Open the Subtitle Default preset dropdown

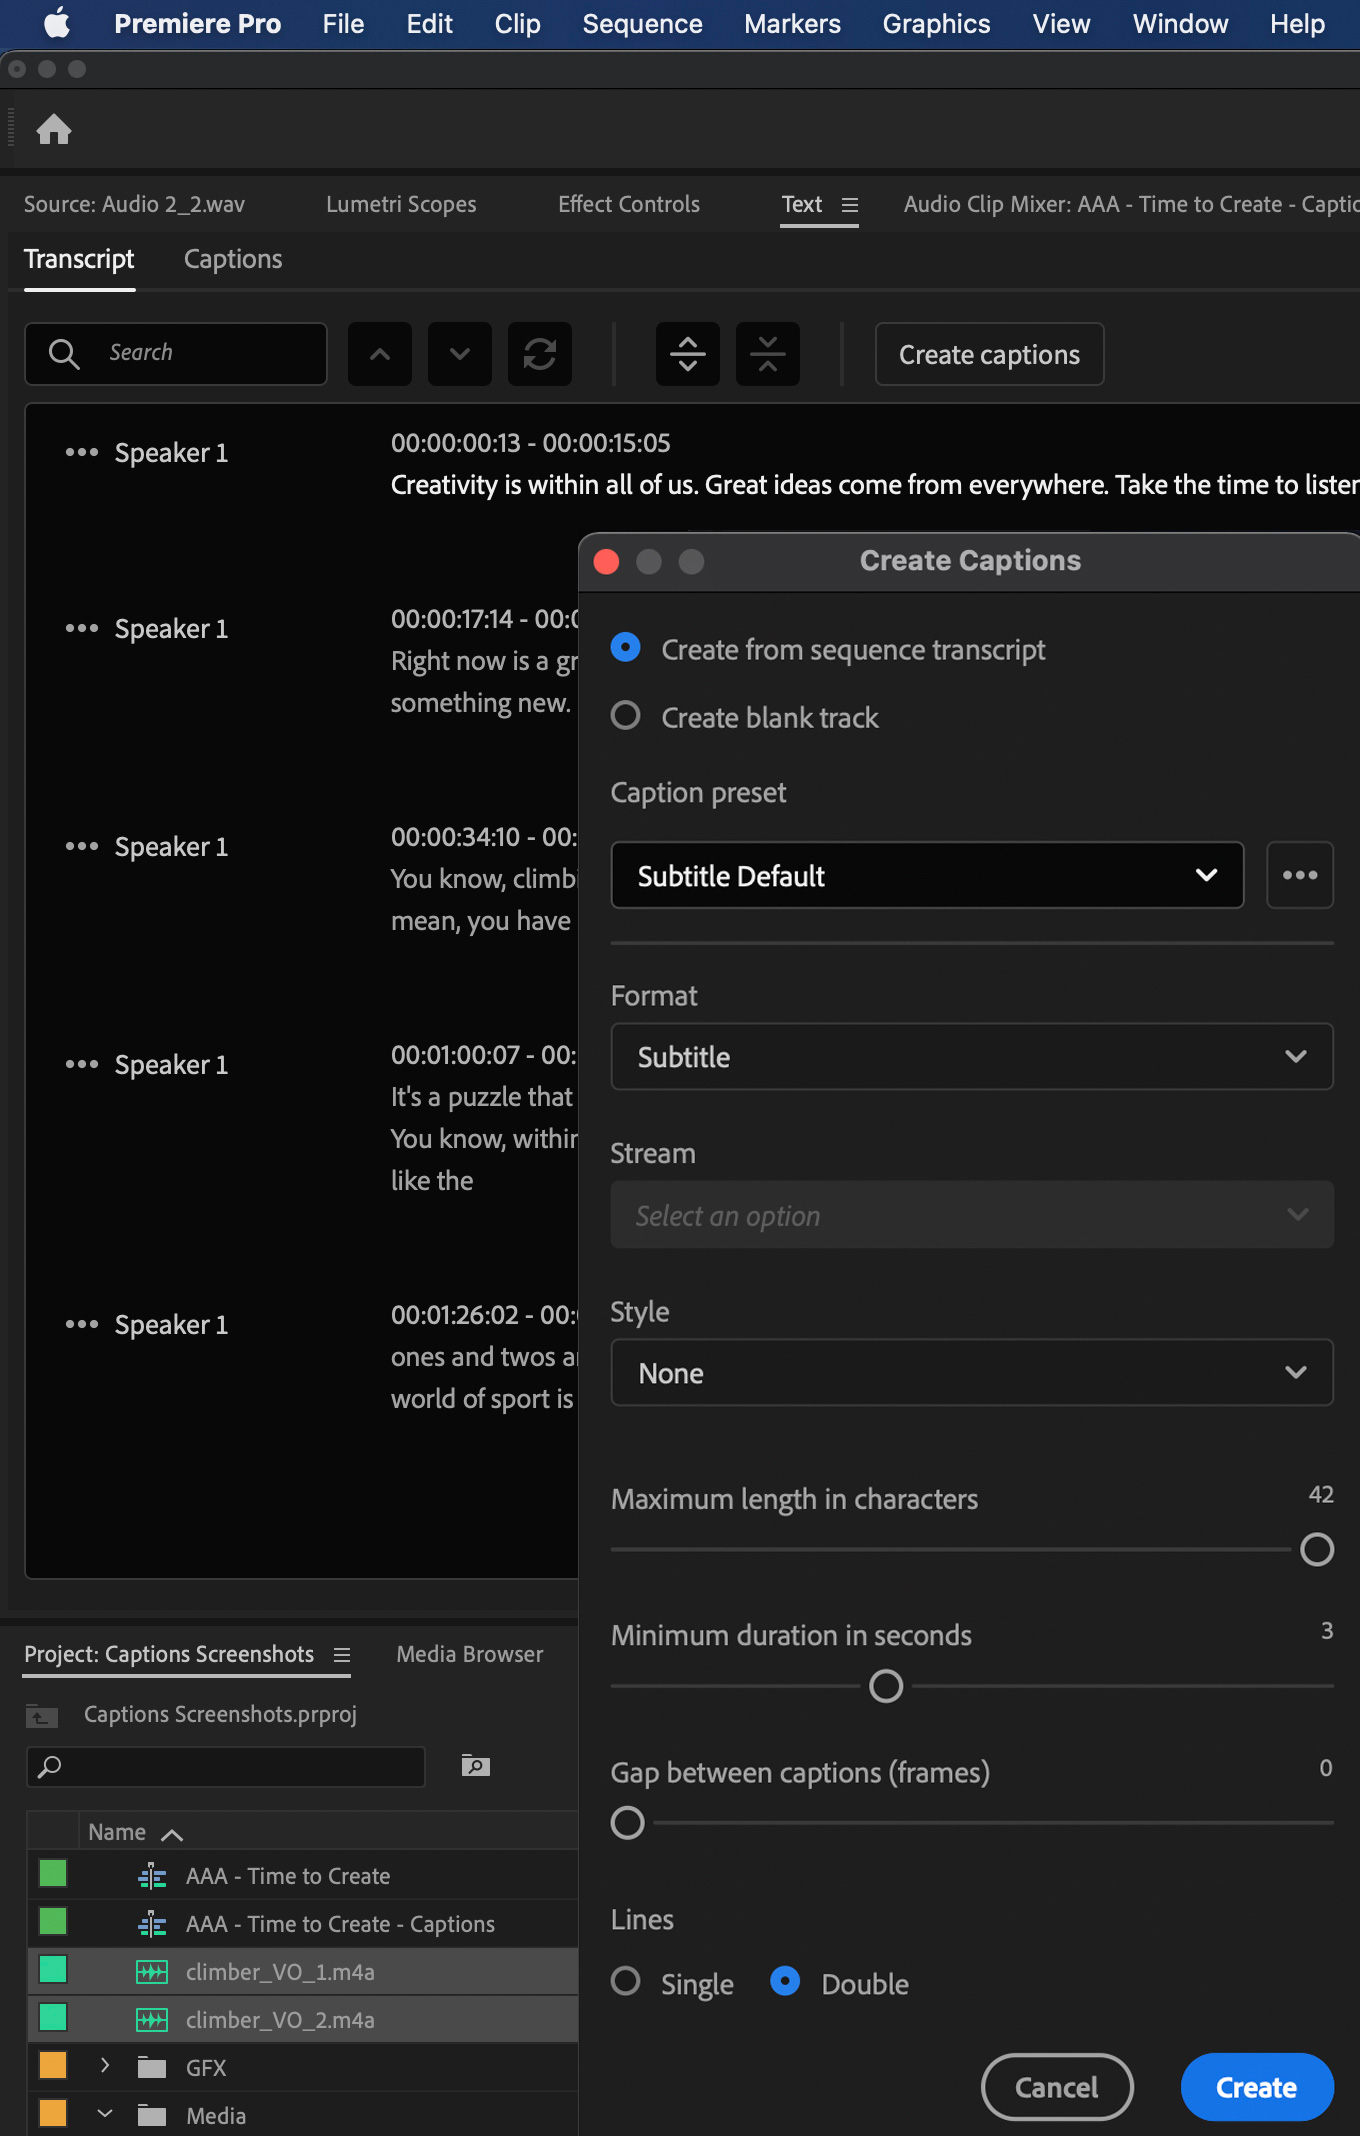coord(926,875)
